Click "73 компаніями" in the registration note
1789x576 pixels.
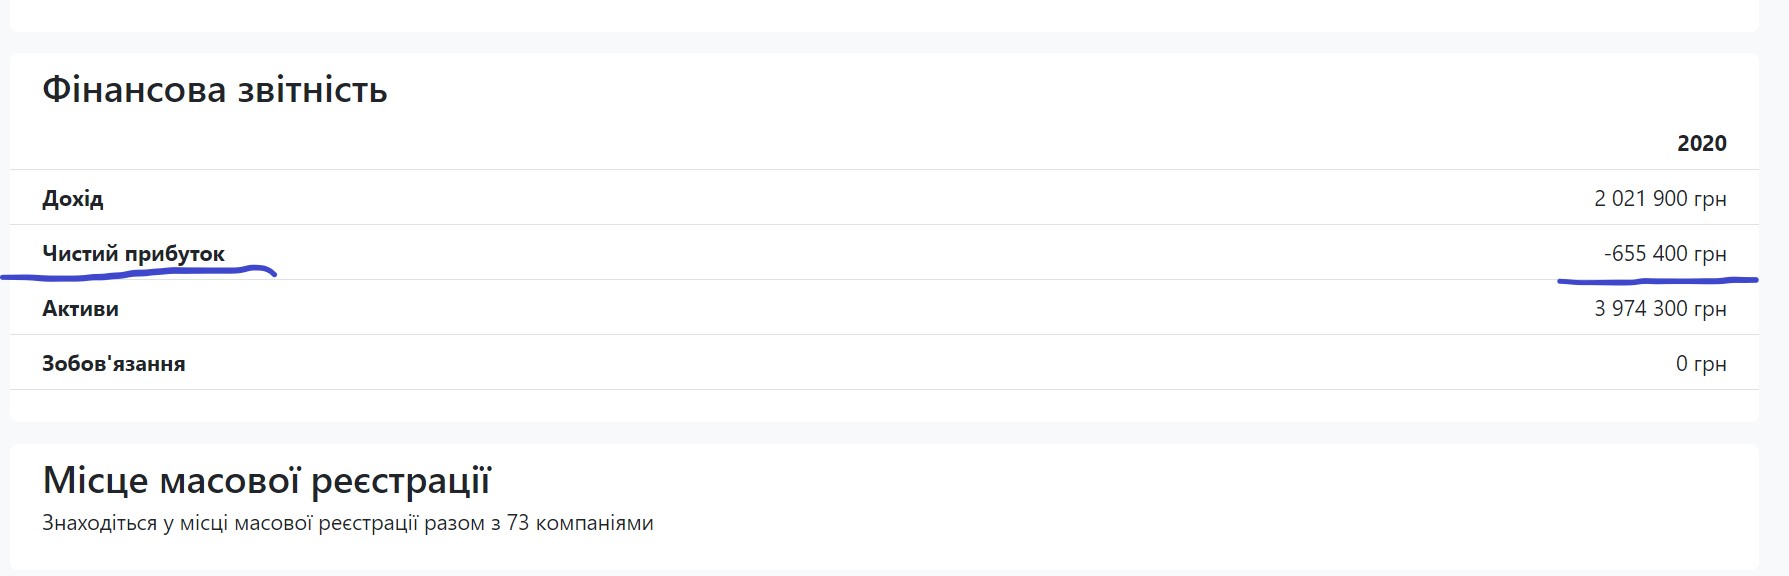pyautogui.click(x=580, y=523)
